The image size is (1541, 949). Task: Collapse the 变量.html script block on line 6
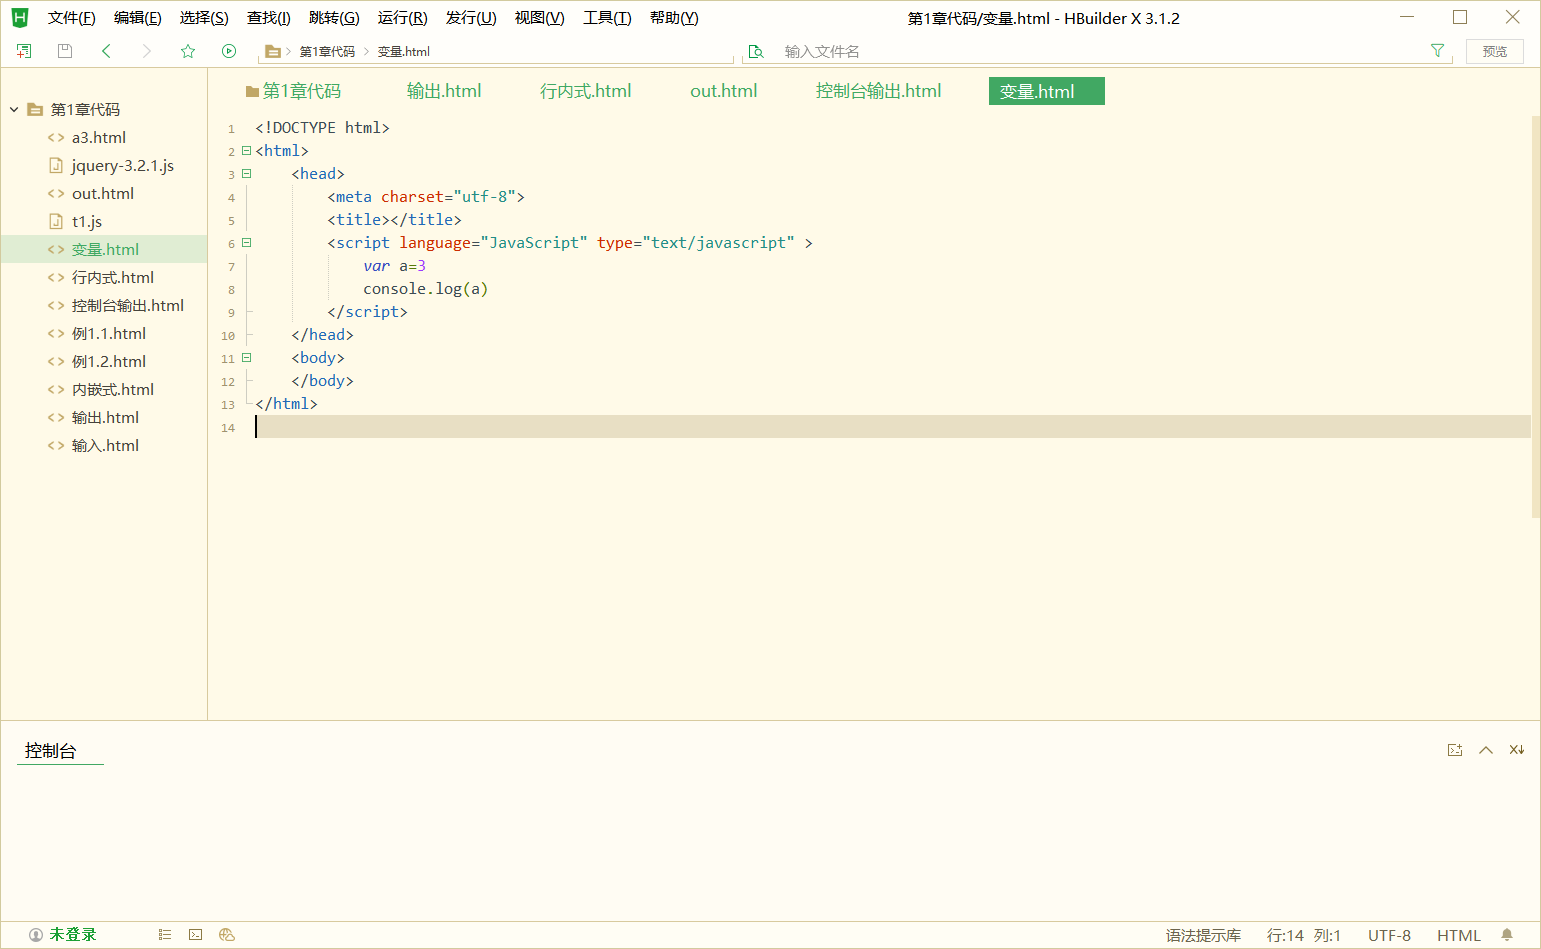coord(246,242)
